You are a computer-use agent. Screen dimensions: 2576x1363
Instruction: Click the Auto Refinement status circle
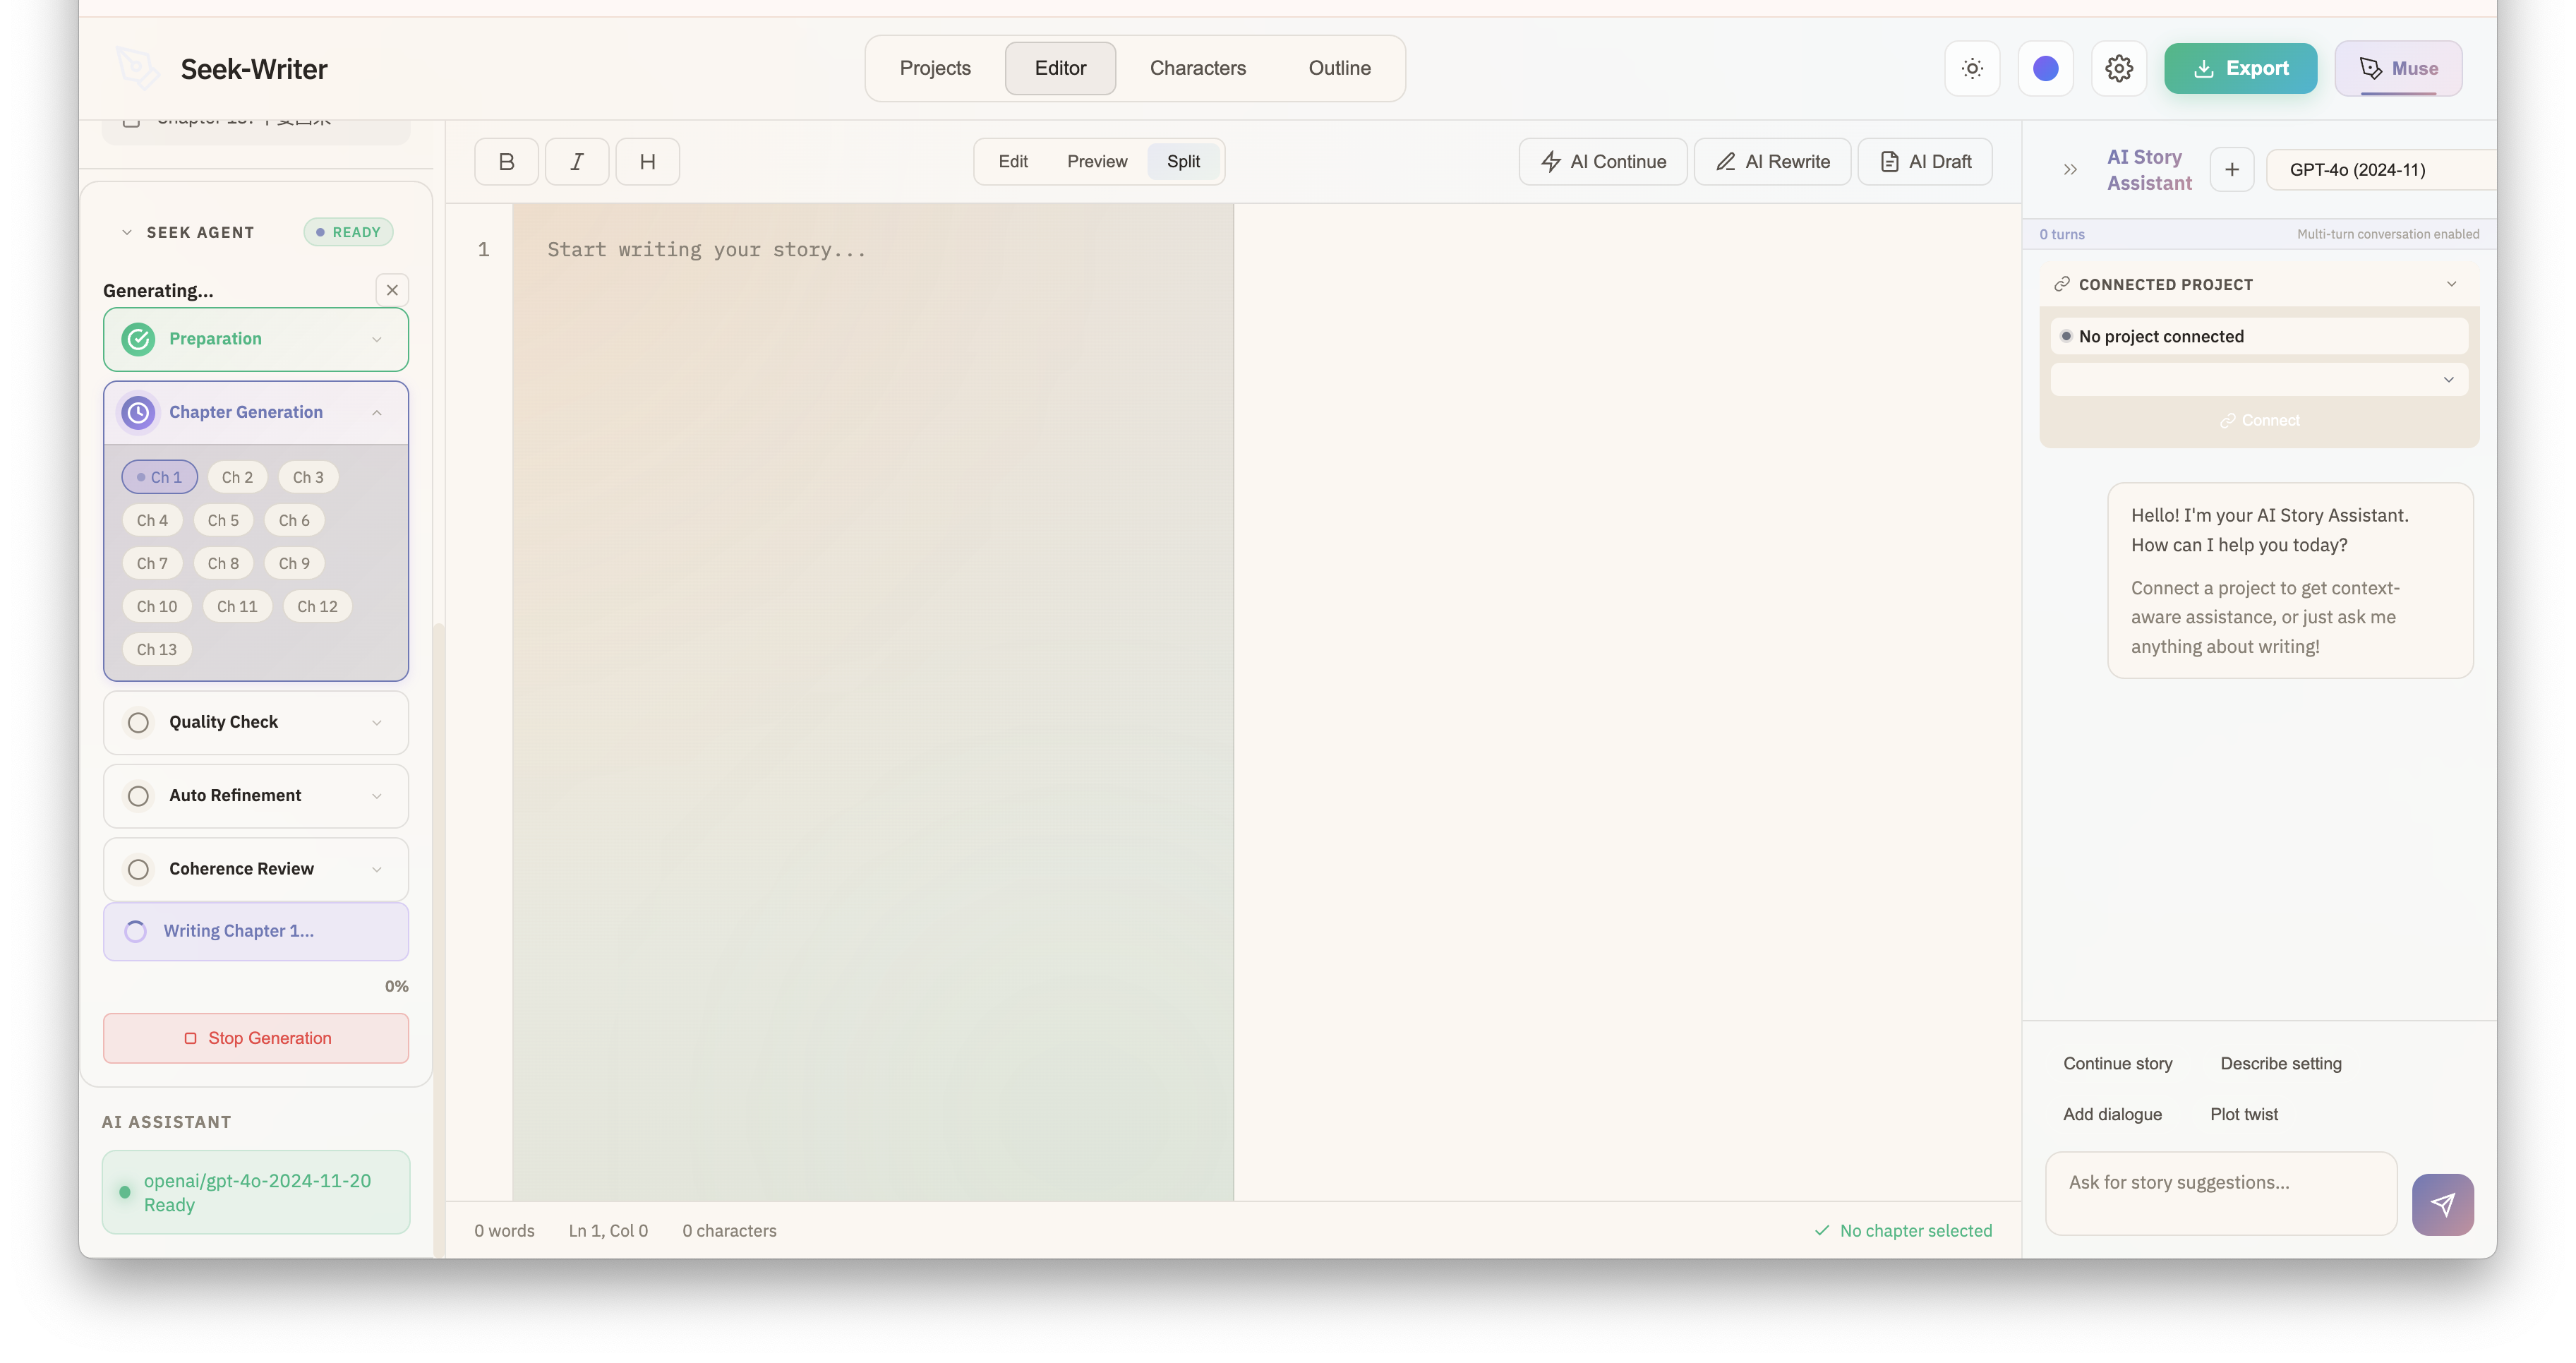pyautogui.click(x=138, y=796)
